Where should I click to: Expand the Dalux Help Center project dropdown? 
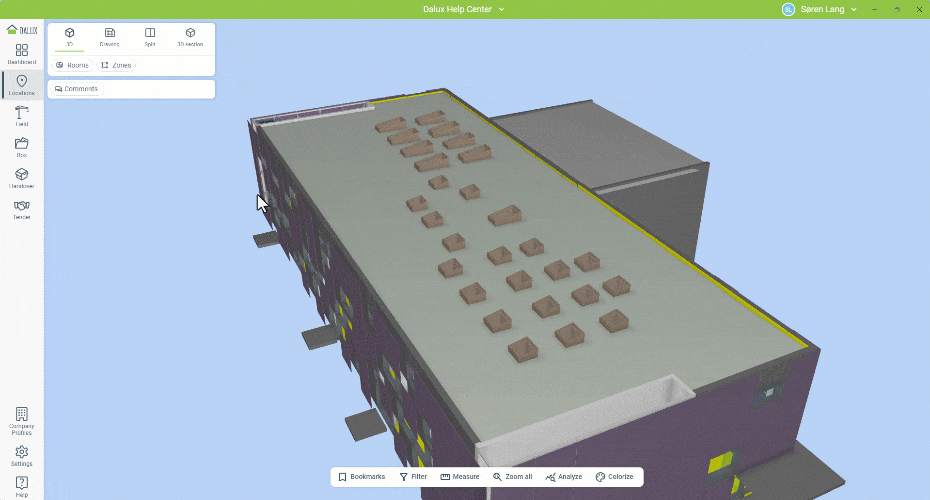pos(464,9)
